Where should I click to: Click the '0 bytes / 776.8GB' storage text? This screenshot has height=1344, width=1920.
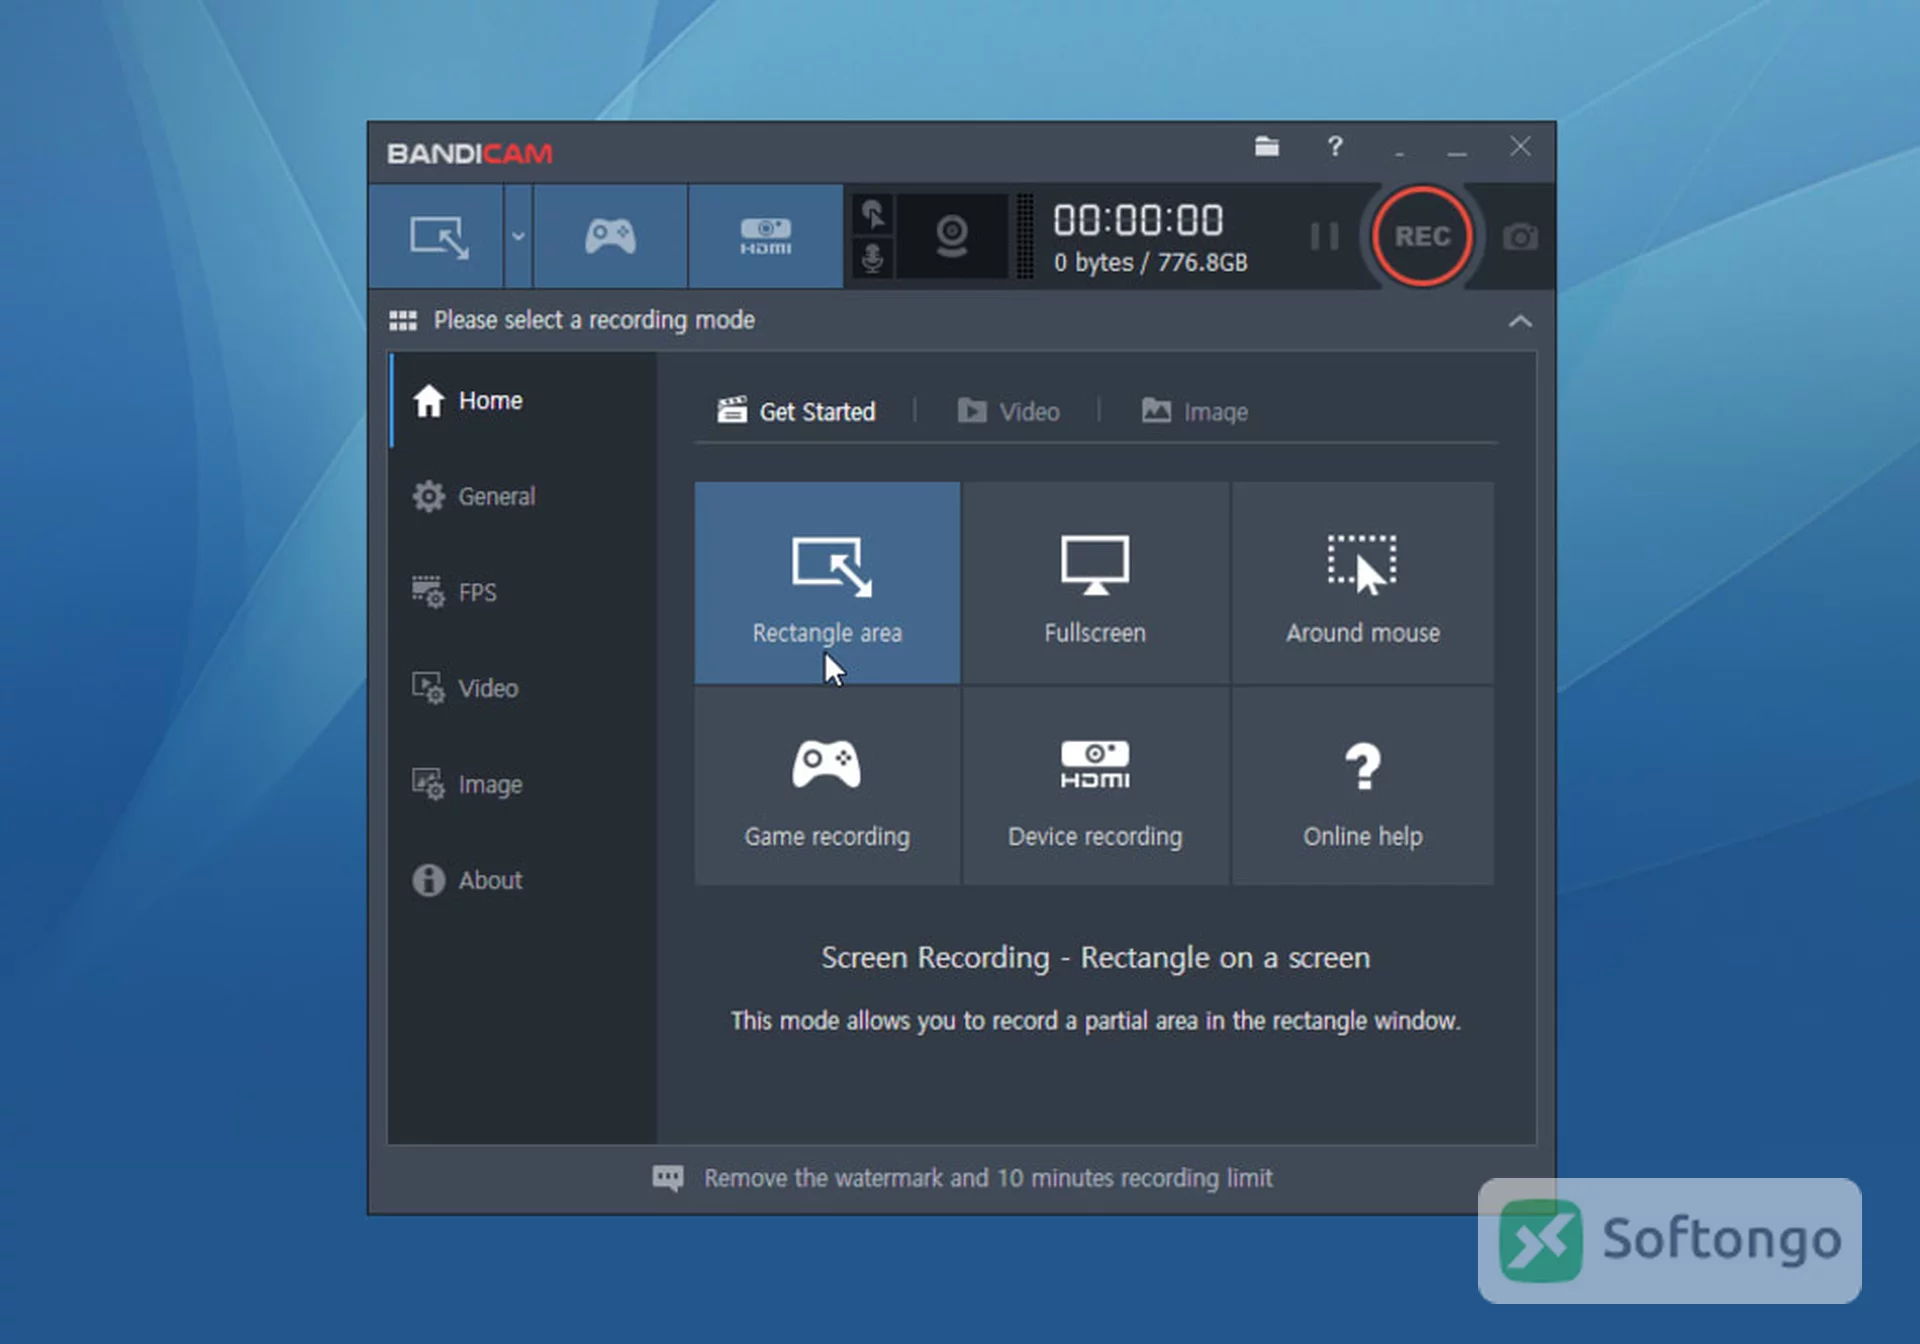click(x=1150, y=263)
